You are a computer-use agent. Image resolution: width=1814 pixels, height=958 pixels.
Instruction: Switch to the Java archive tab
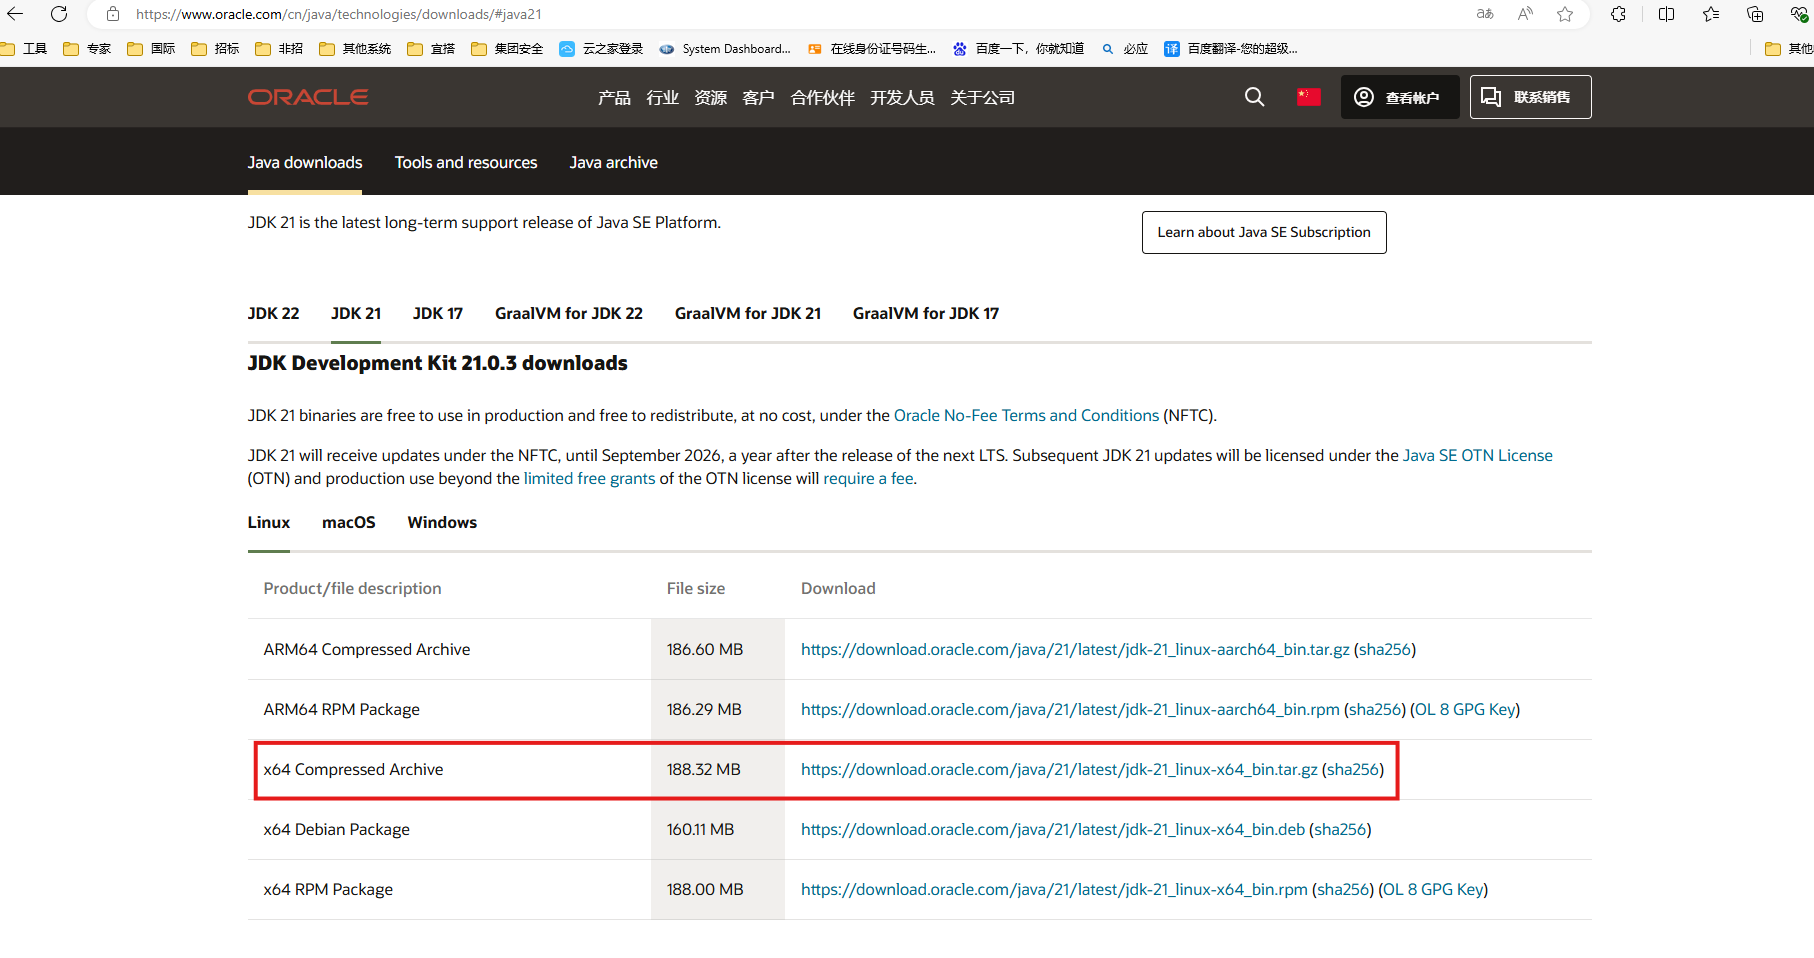pyautogui.click(x=614, y=162)
